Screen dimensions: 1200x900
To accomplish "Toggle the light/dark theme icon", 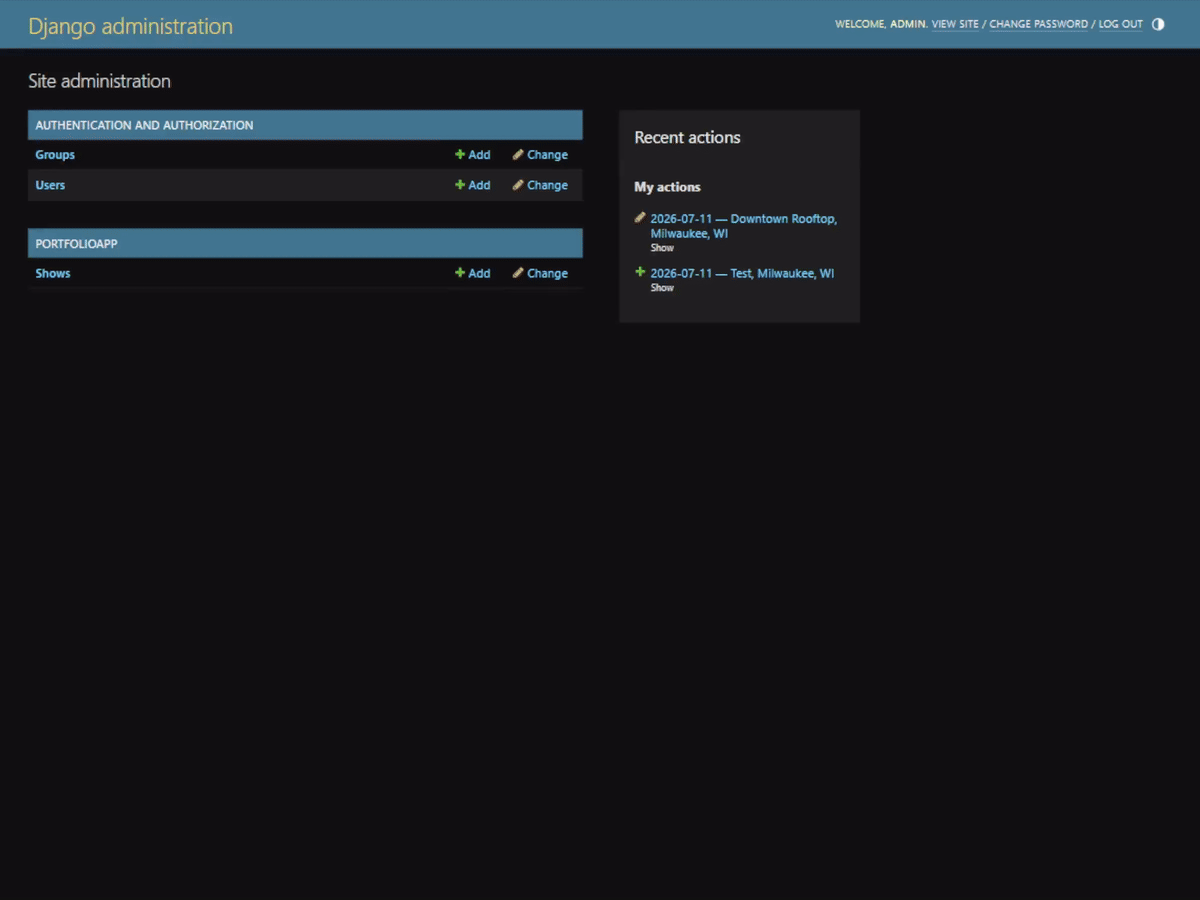I will point(1158,24).
